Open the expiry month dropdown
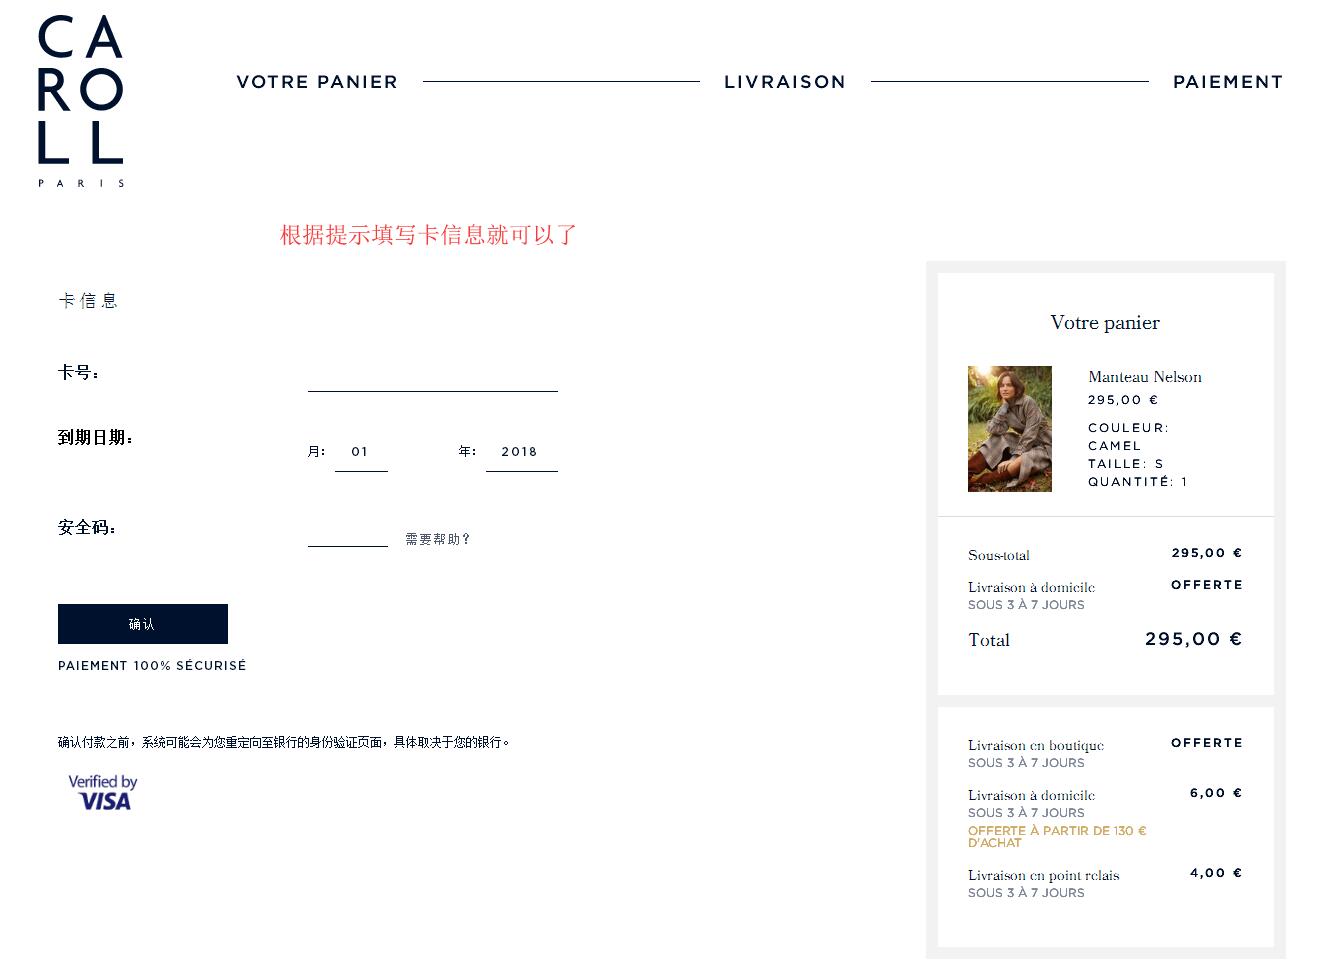 361,452
